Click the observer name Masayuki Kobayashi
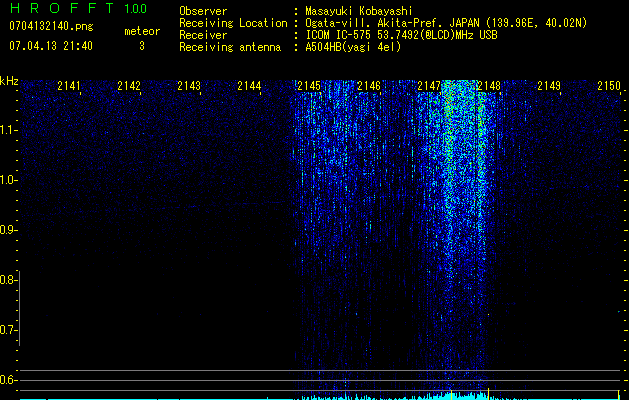This screenshot has height=400, width=629. 359,11
